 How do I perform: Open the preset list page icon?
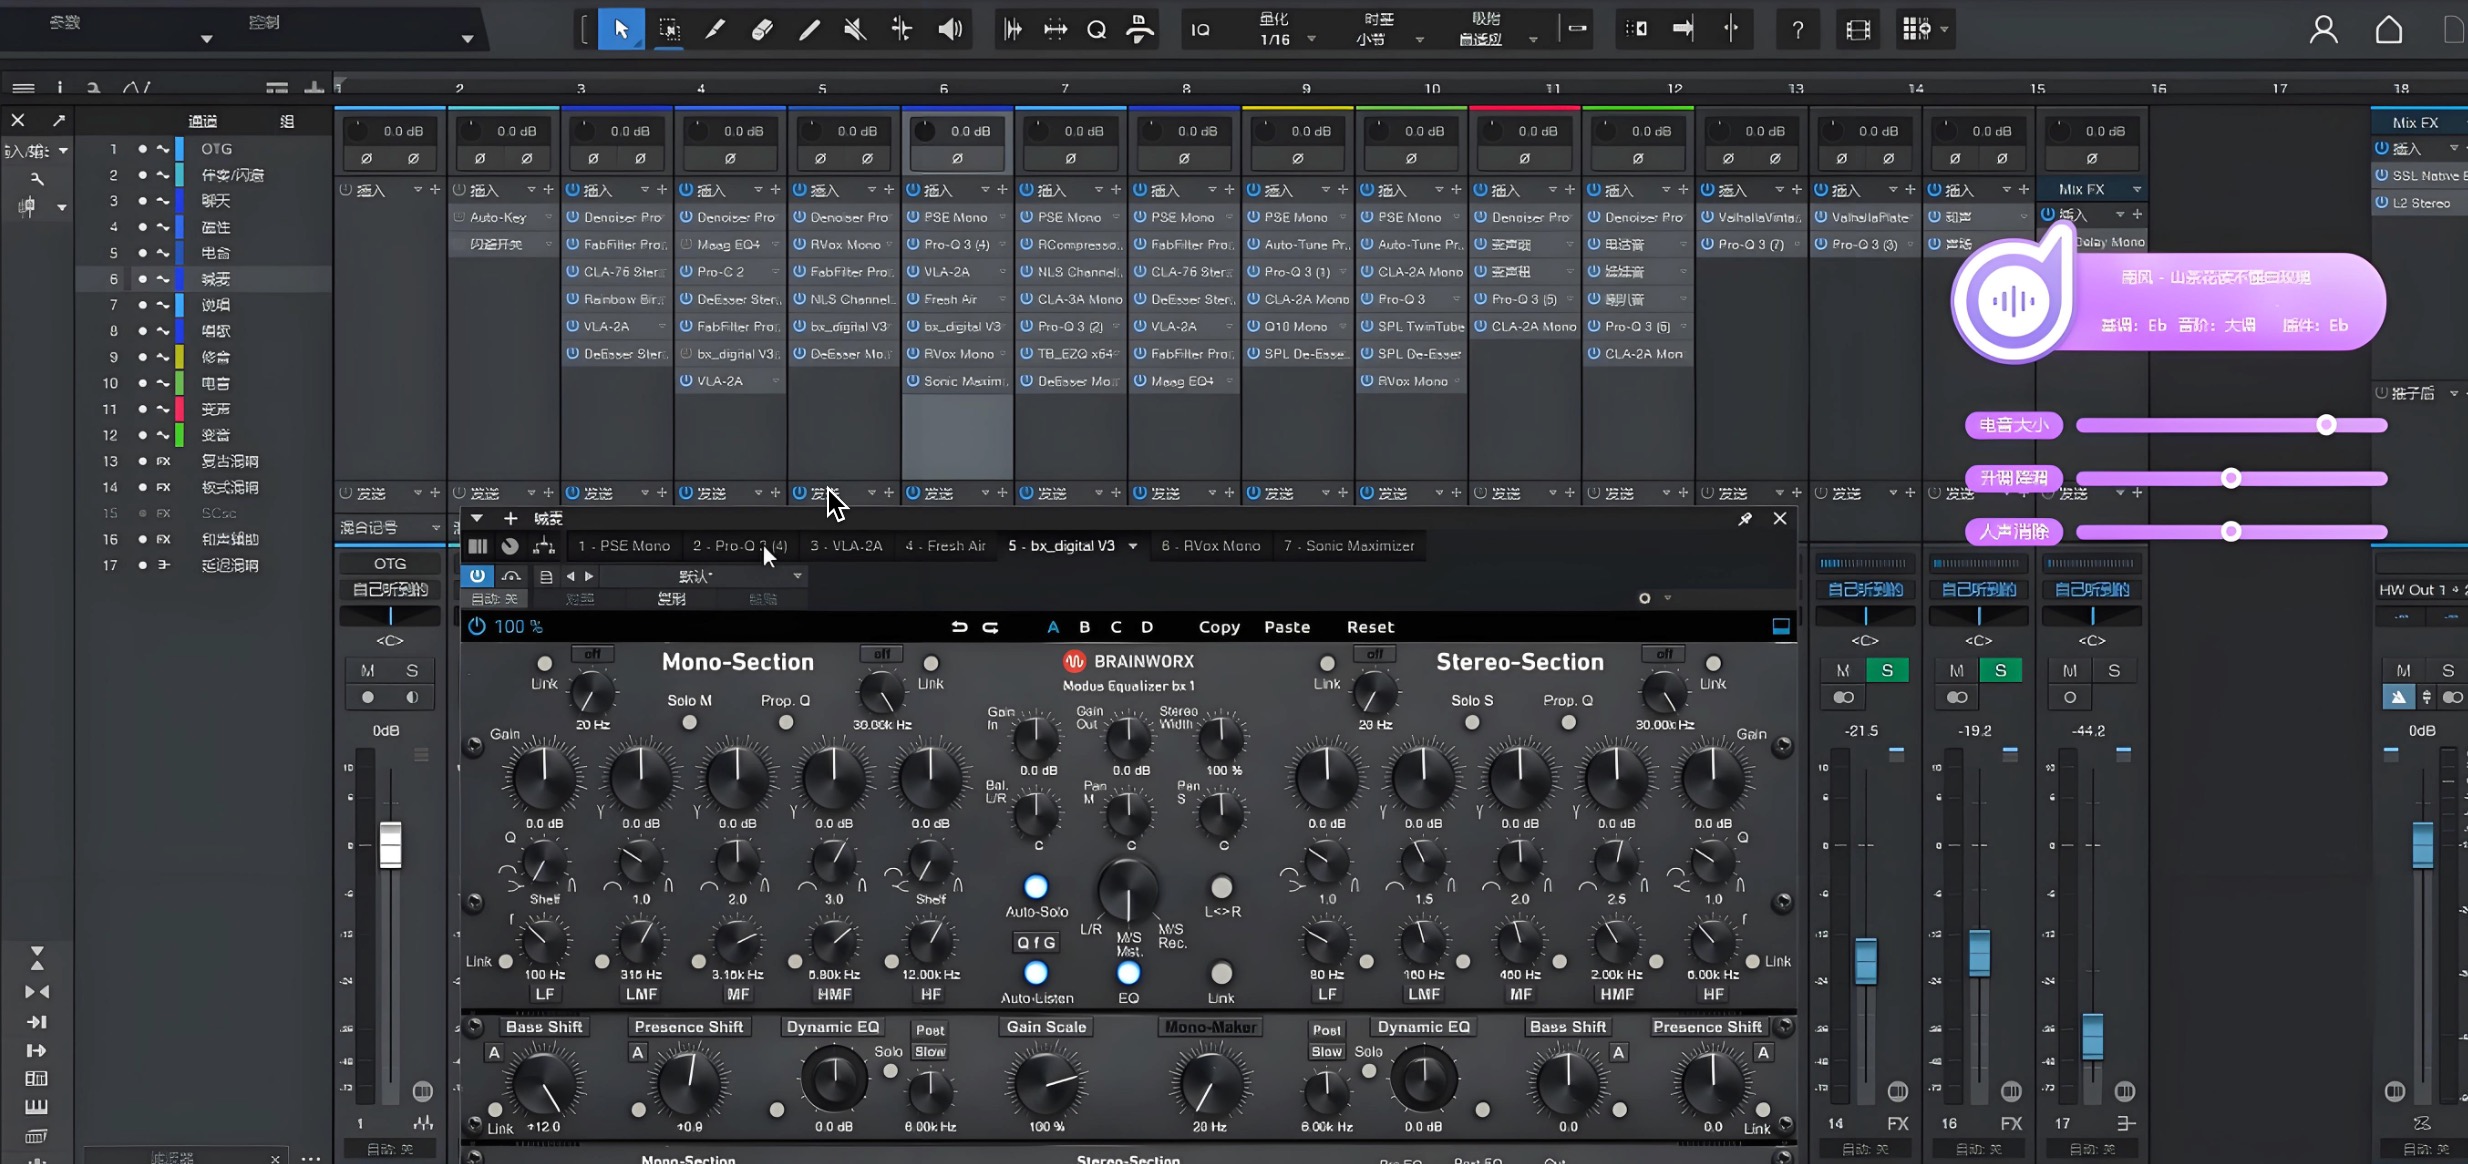pos(546,576)
